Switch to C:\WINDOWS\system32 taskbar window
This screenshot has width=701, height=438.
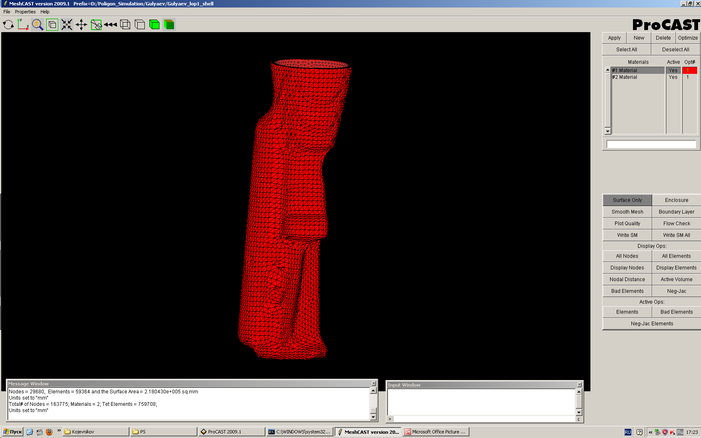pyautogui.click(x=300, y=432)
